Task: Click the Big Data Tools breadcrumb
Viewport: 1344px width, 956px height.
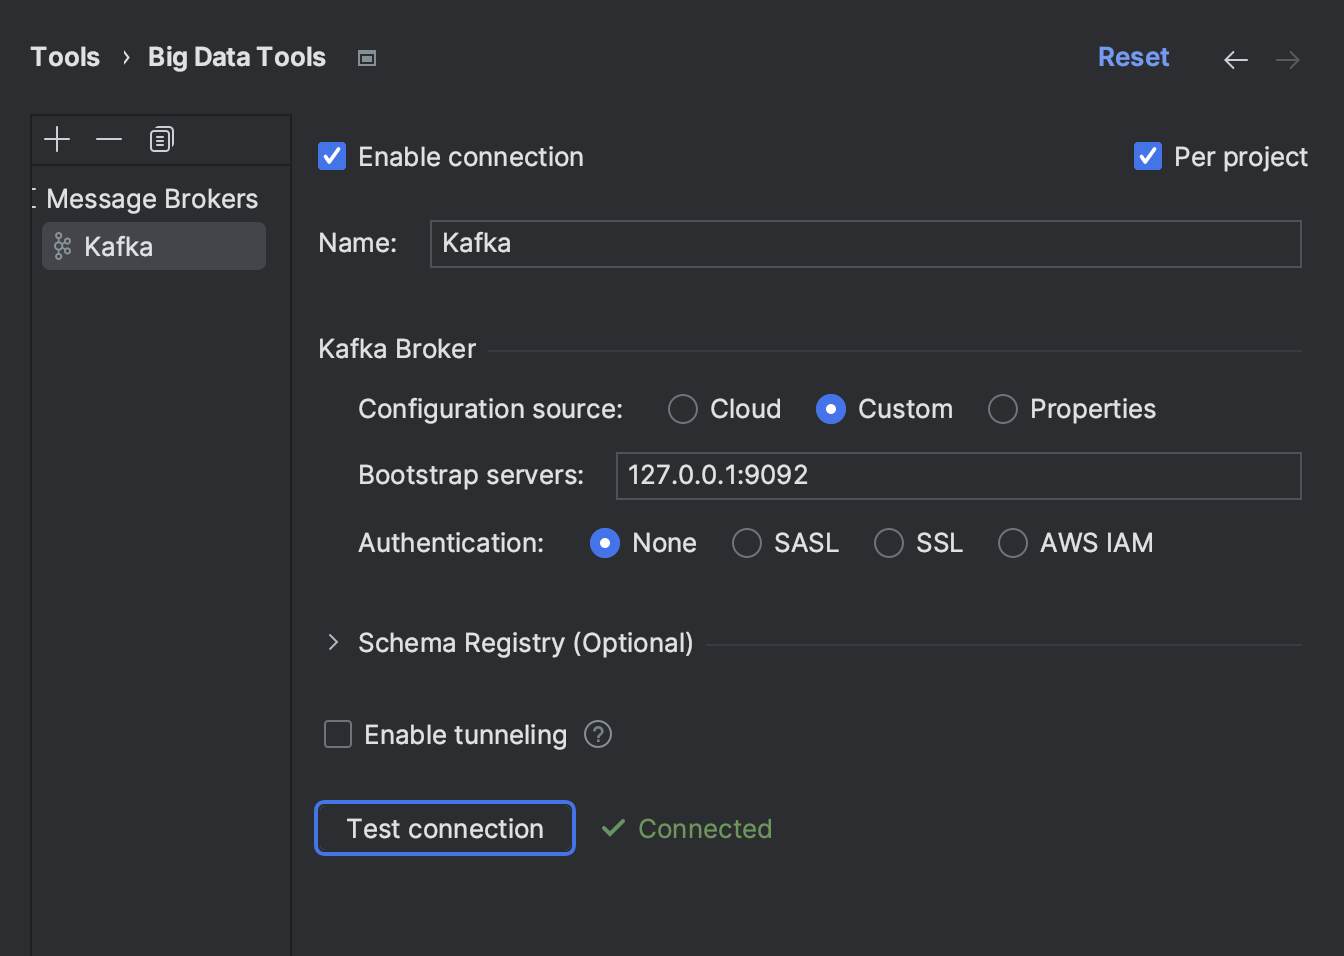Action: point(237,57)
